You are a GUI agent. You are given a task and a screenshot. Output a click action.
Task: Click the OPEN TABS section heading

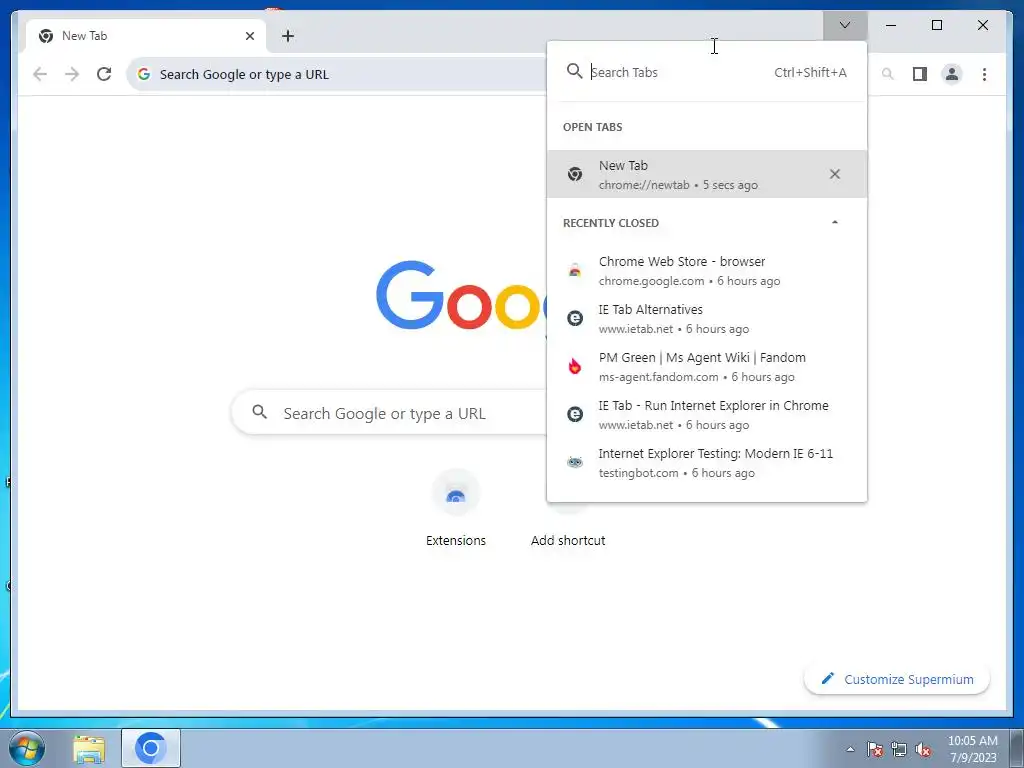pyautogui.click(x=592, y=127)
